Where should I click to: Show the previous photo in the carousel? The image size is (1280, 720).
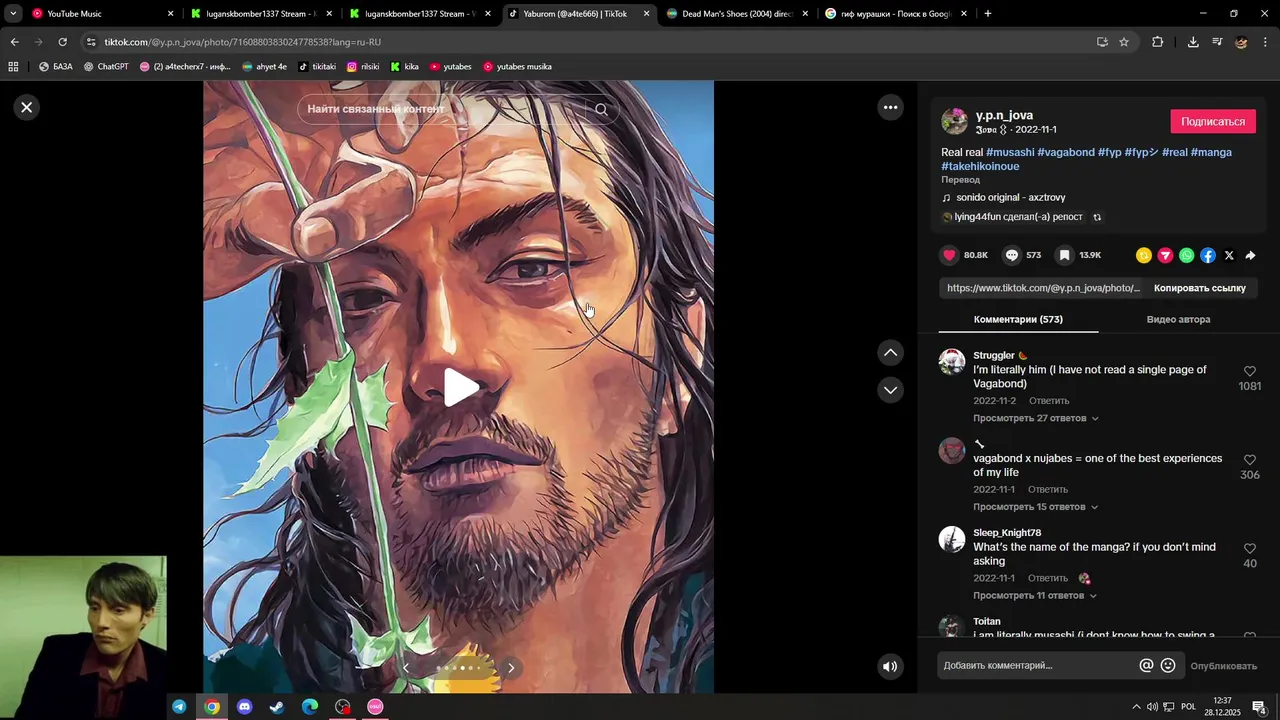point(405,667)
